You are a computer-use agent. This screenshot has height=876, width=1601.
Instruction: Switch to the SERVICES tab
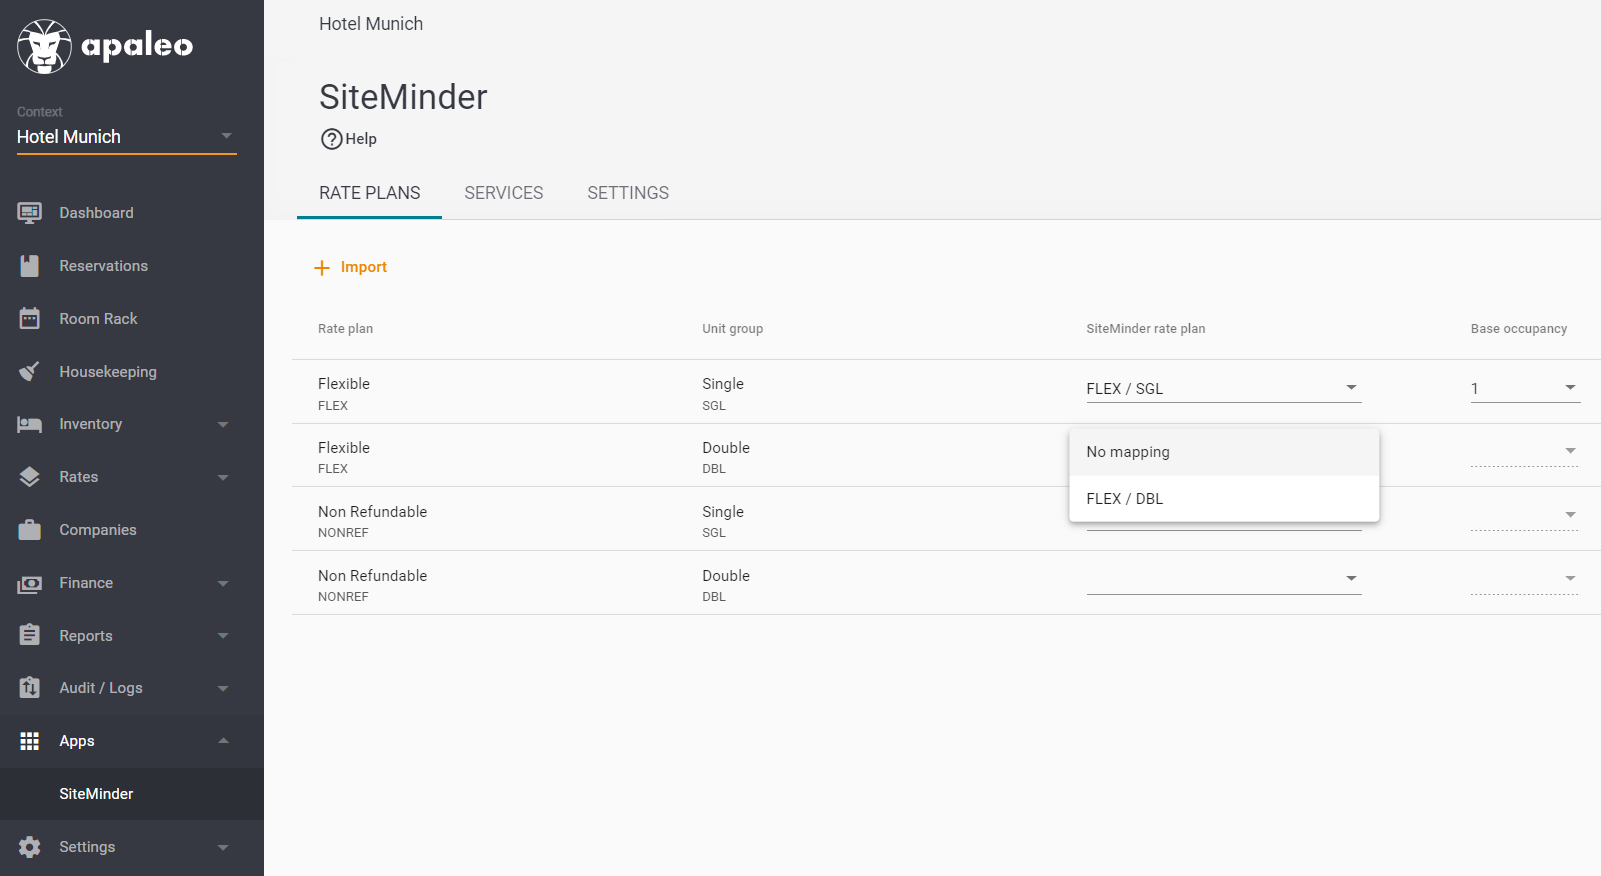click(504, 193)
